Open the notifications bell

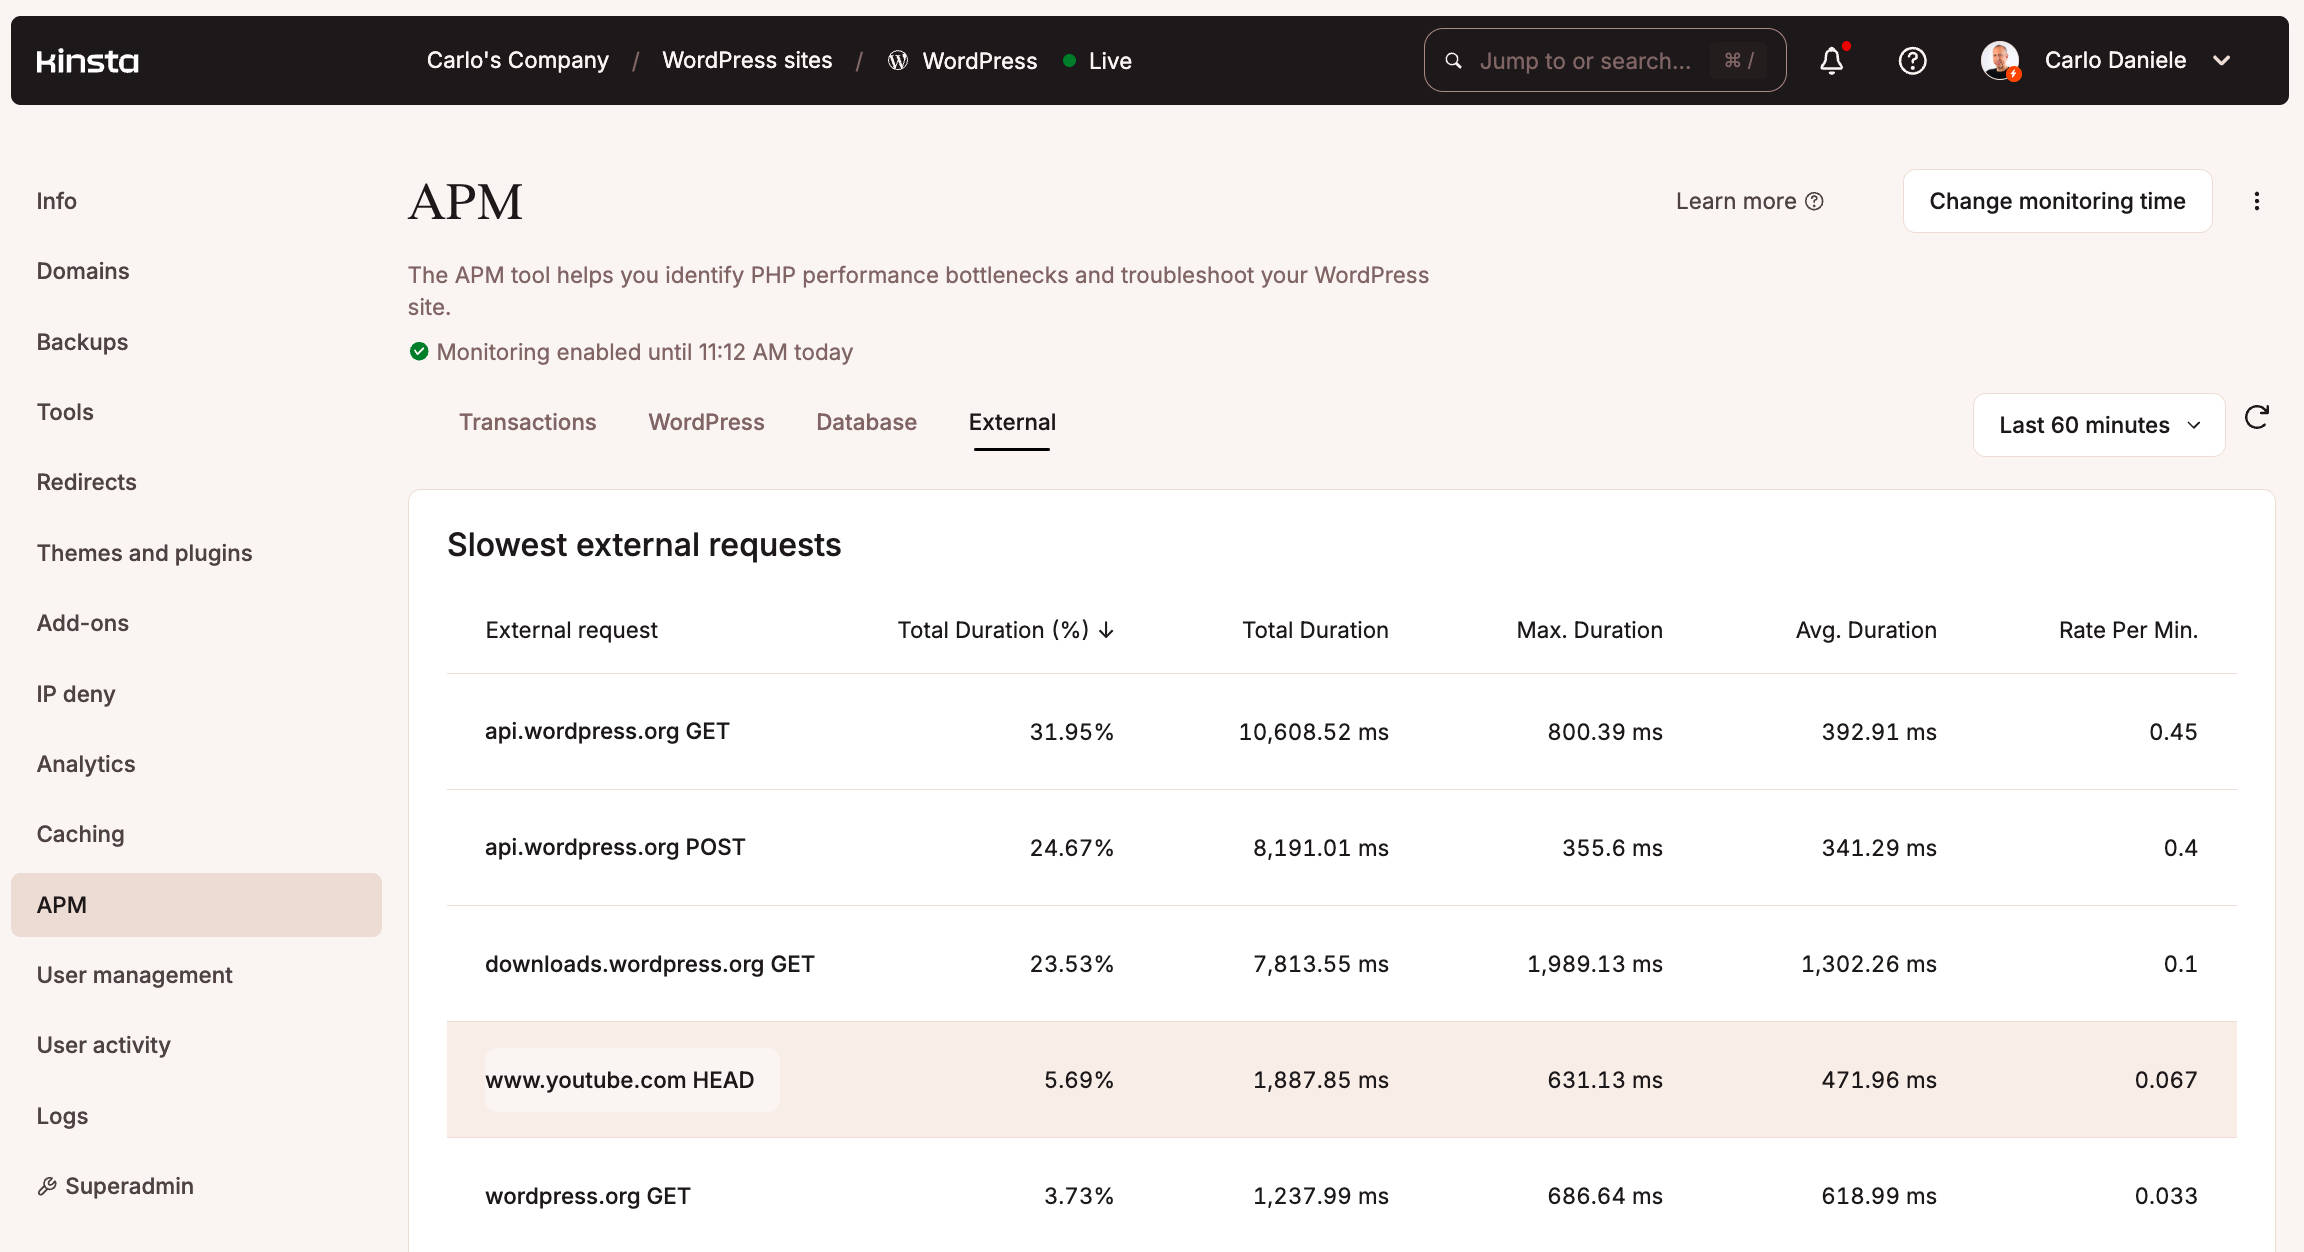[x=1831, y=61]
